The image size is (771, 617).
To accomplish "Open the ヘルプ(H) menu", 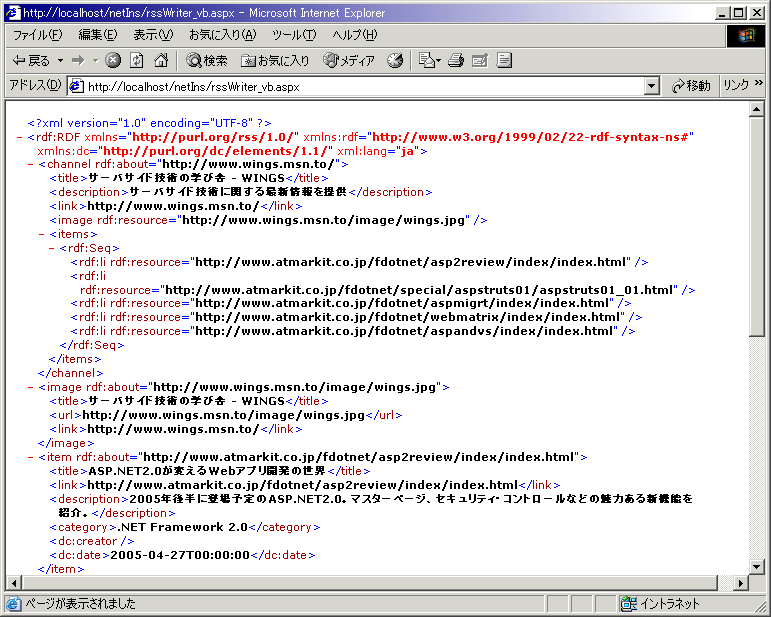I will pyautogui.click(x=355, y=35).
